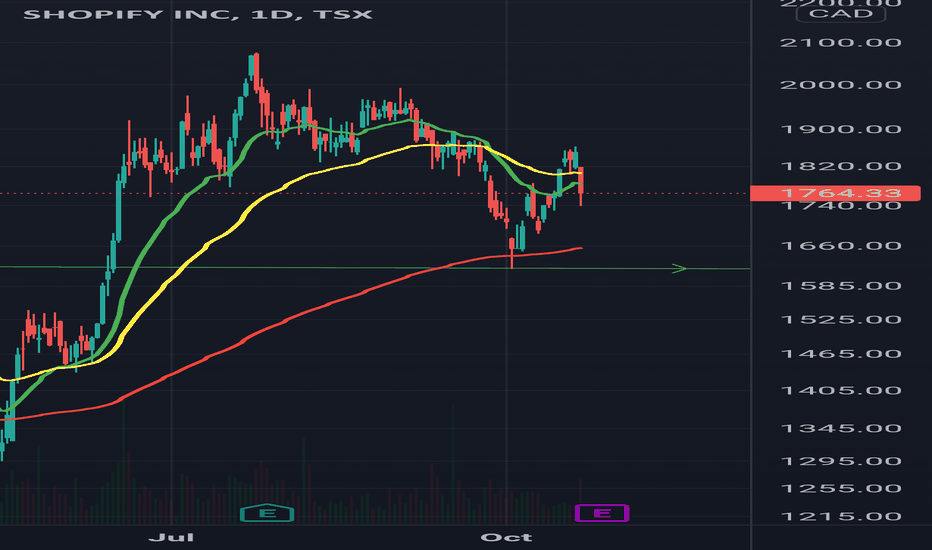Click the 2100.00 price axis label
Viewport: 932px width, 550px height.
point(840,43)
